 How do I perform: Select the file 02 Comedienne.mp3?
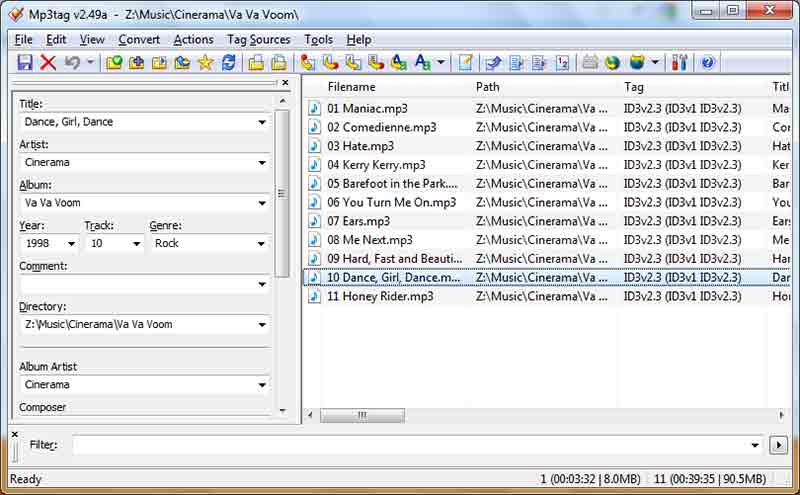click(382, 127)
